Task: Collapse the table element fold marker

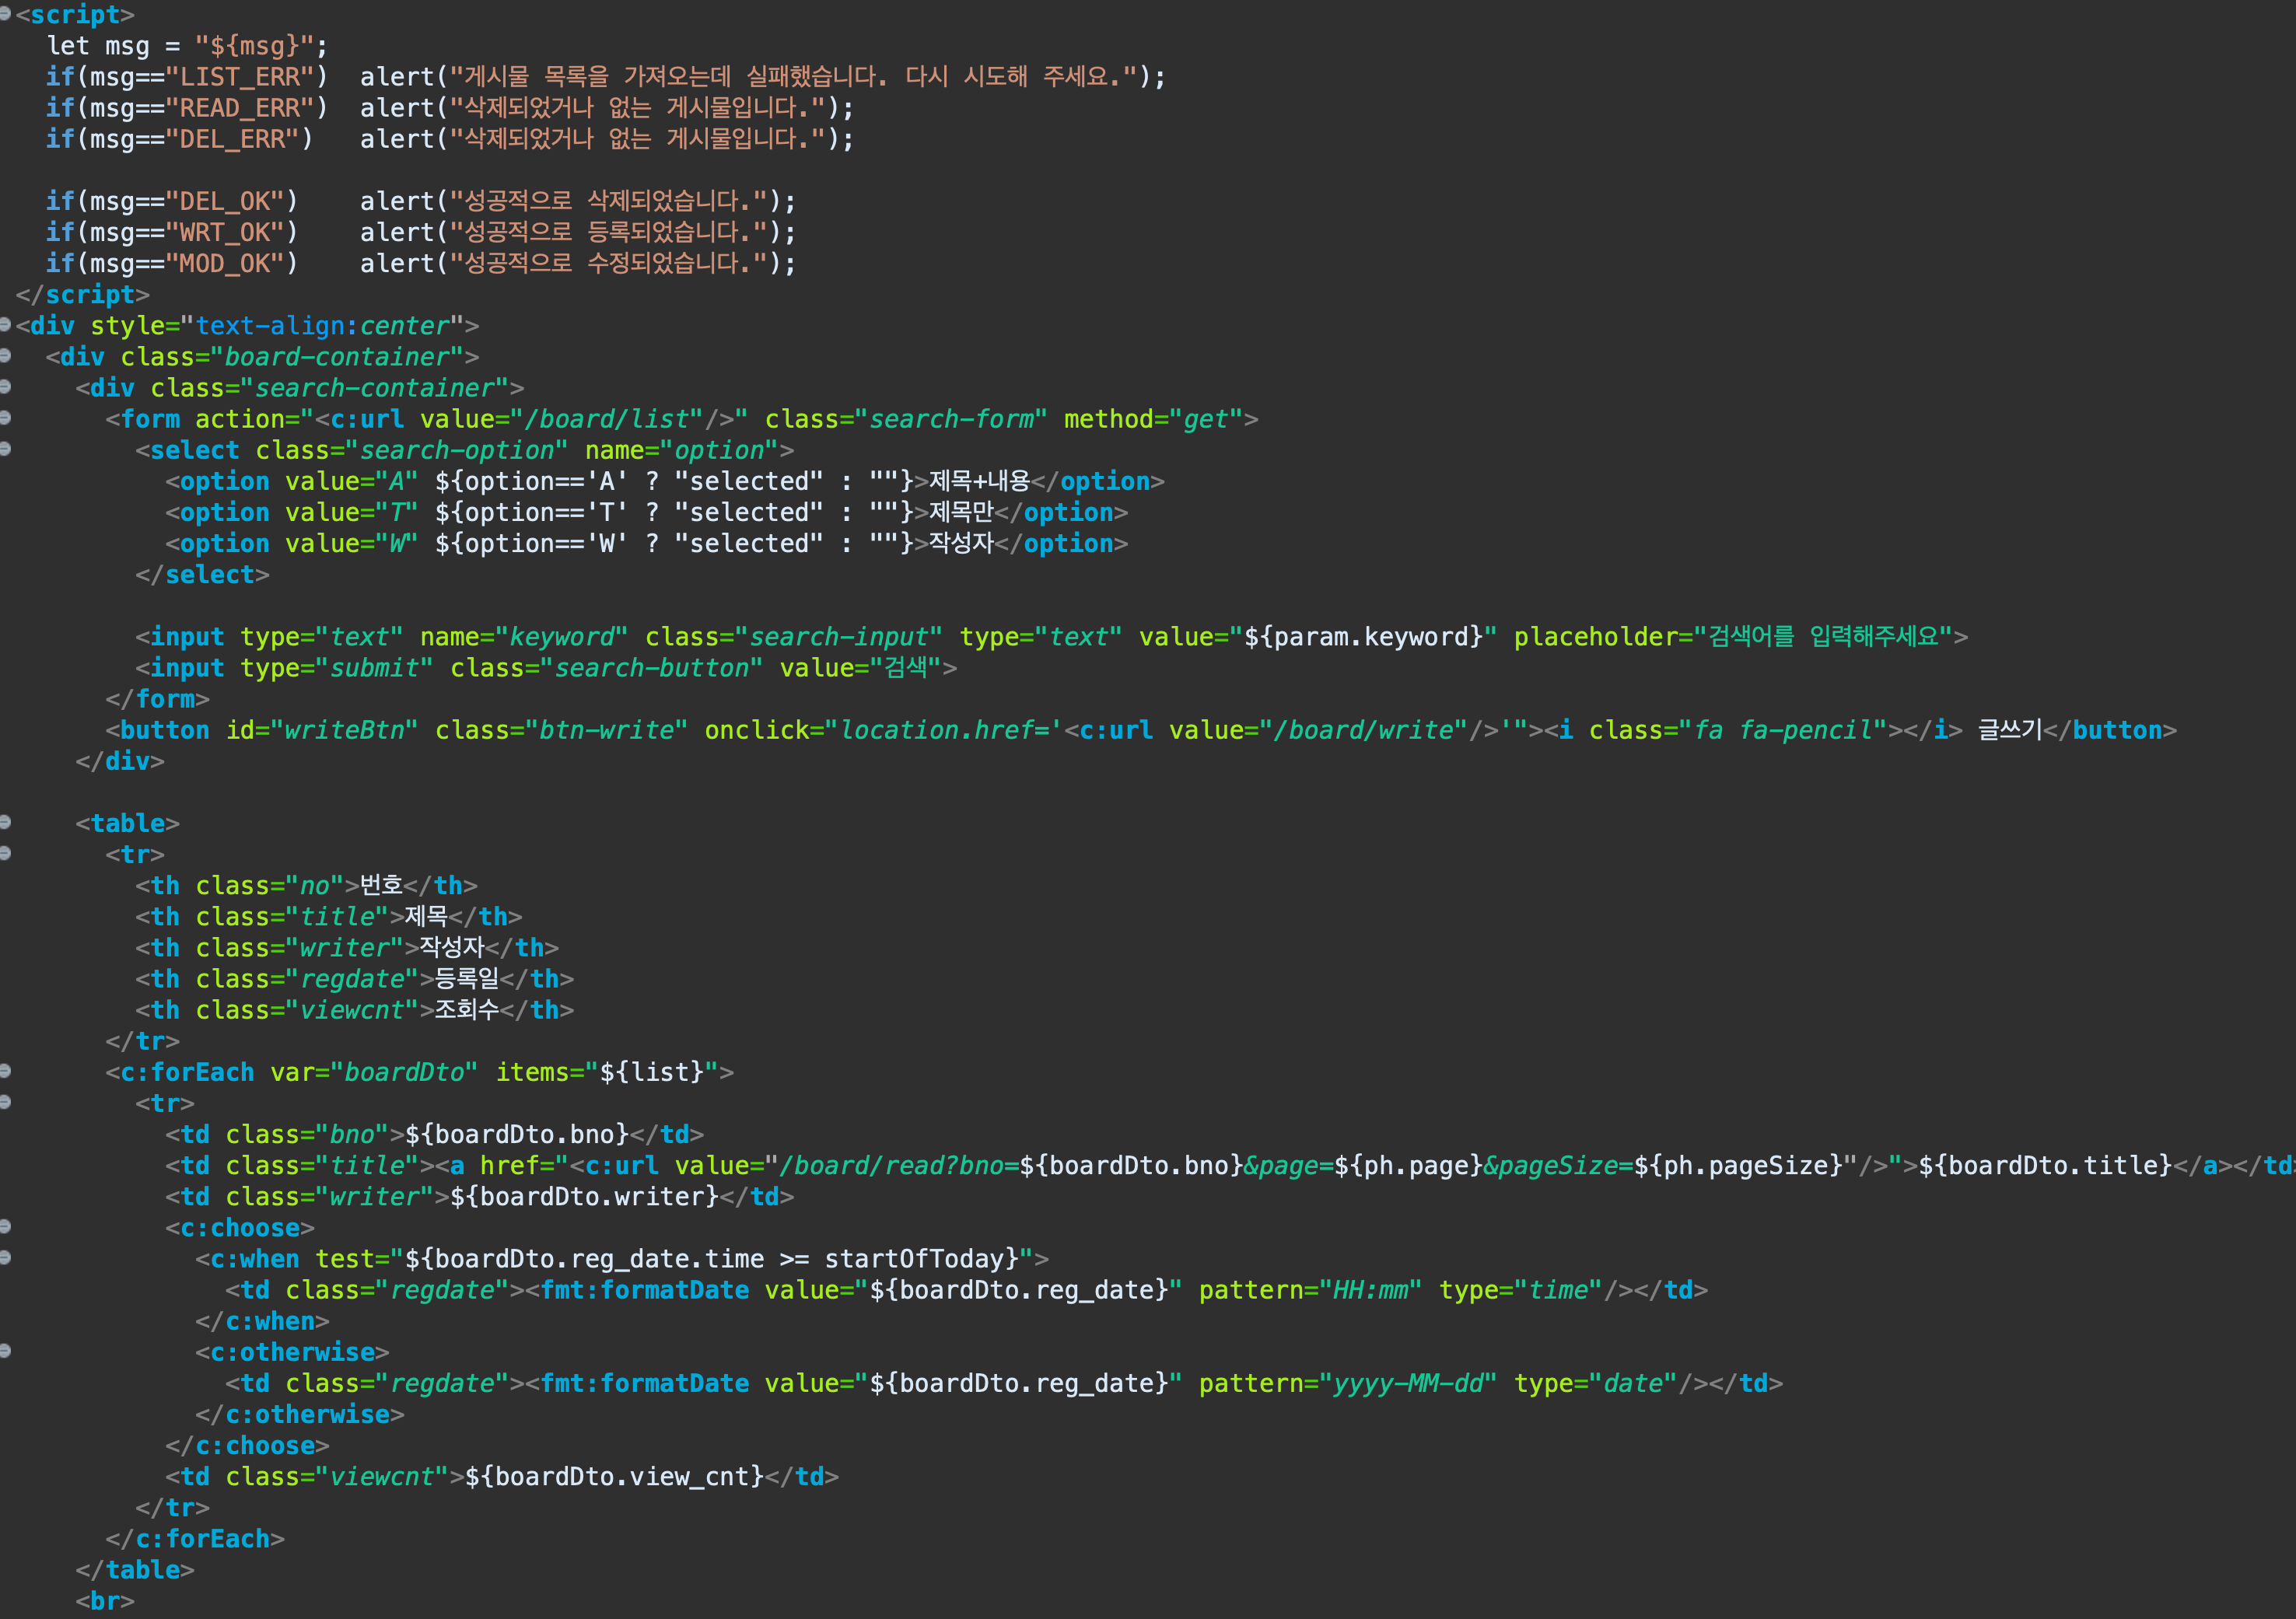Action: pyautogui.click(x=5, y=822)
